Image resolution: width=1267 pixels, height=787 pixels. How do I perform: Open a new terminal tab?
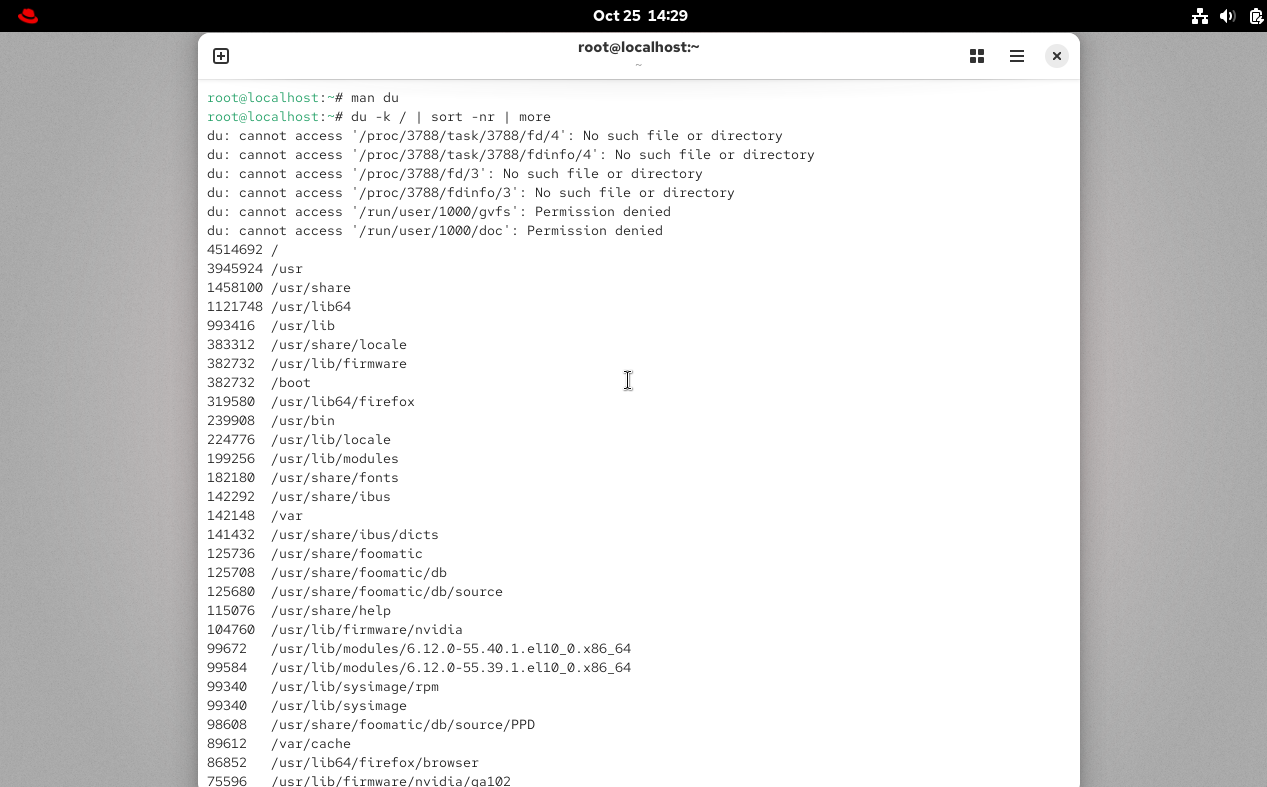(221, 56)
